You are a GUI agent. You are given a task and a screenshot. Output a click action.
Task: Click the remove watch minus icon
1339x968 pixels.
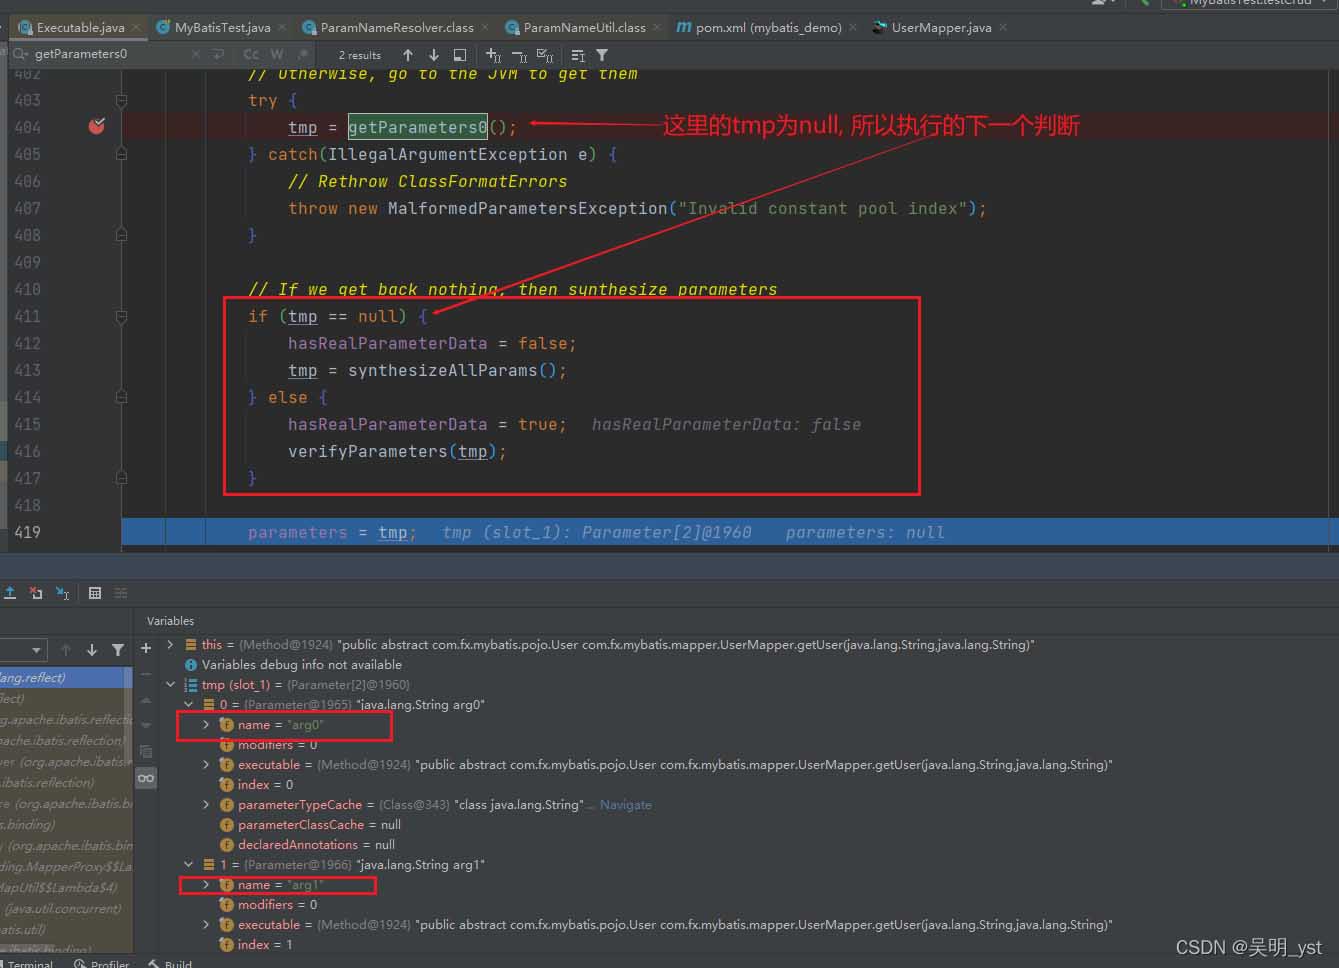(146, 674)
